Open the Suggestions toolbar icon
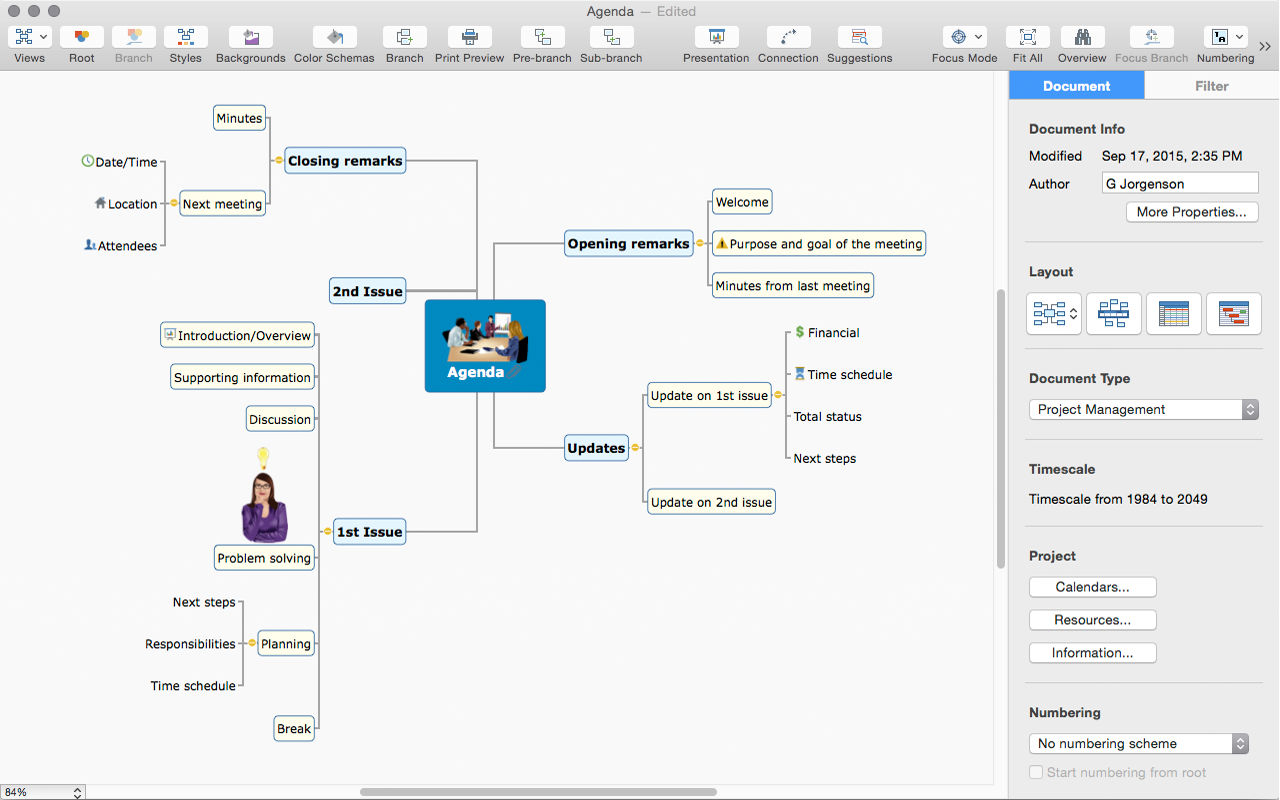Screen dimensions: 1280x800 (859, 37)
